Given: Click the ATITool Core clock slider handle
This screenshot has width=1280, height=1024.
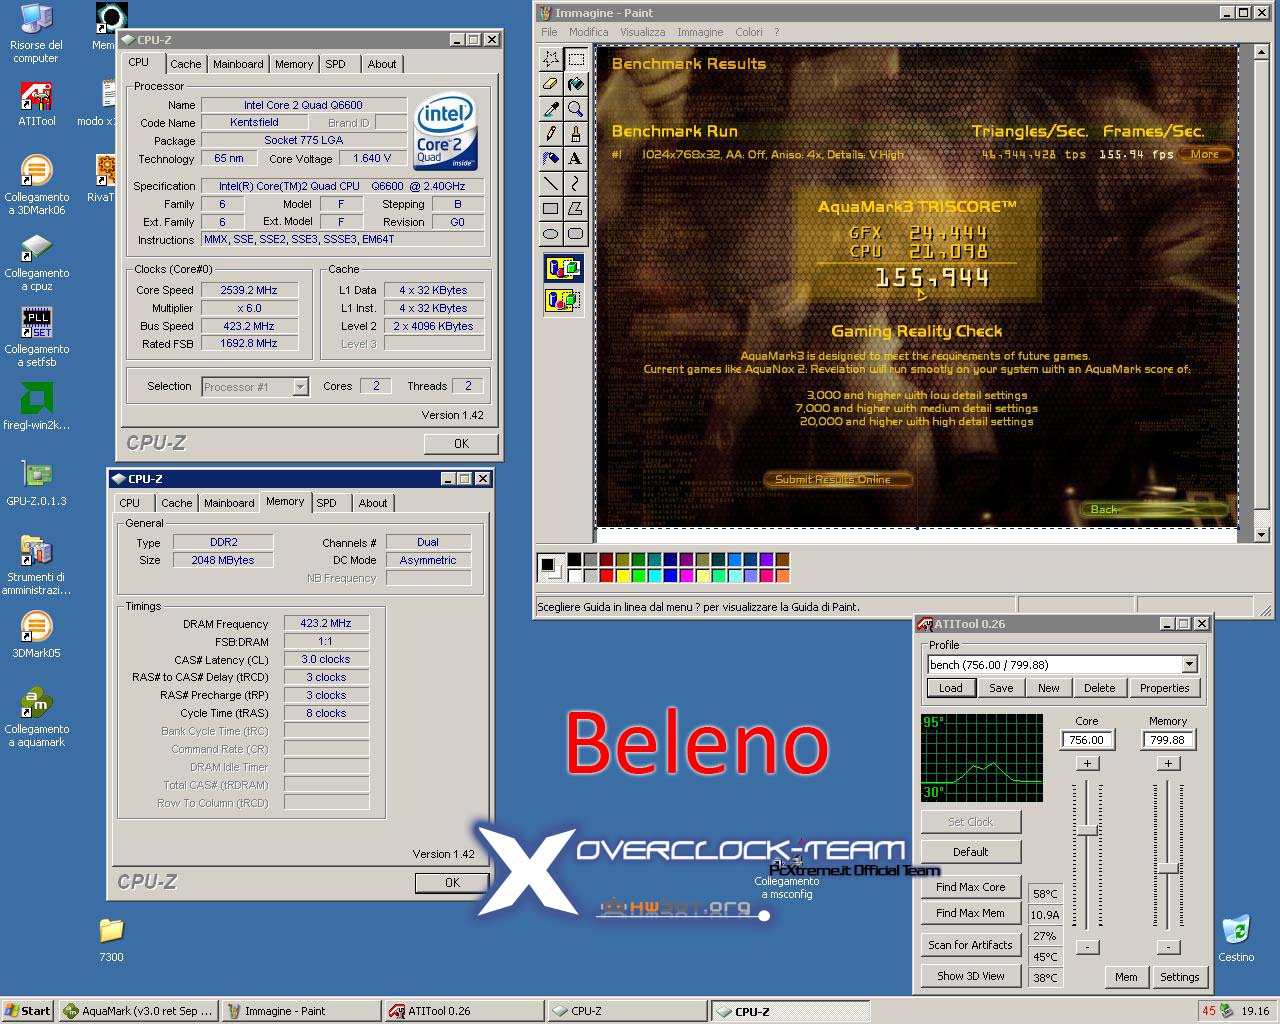Looking at the screenshot, I should tap(1087, 830).
